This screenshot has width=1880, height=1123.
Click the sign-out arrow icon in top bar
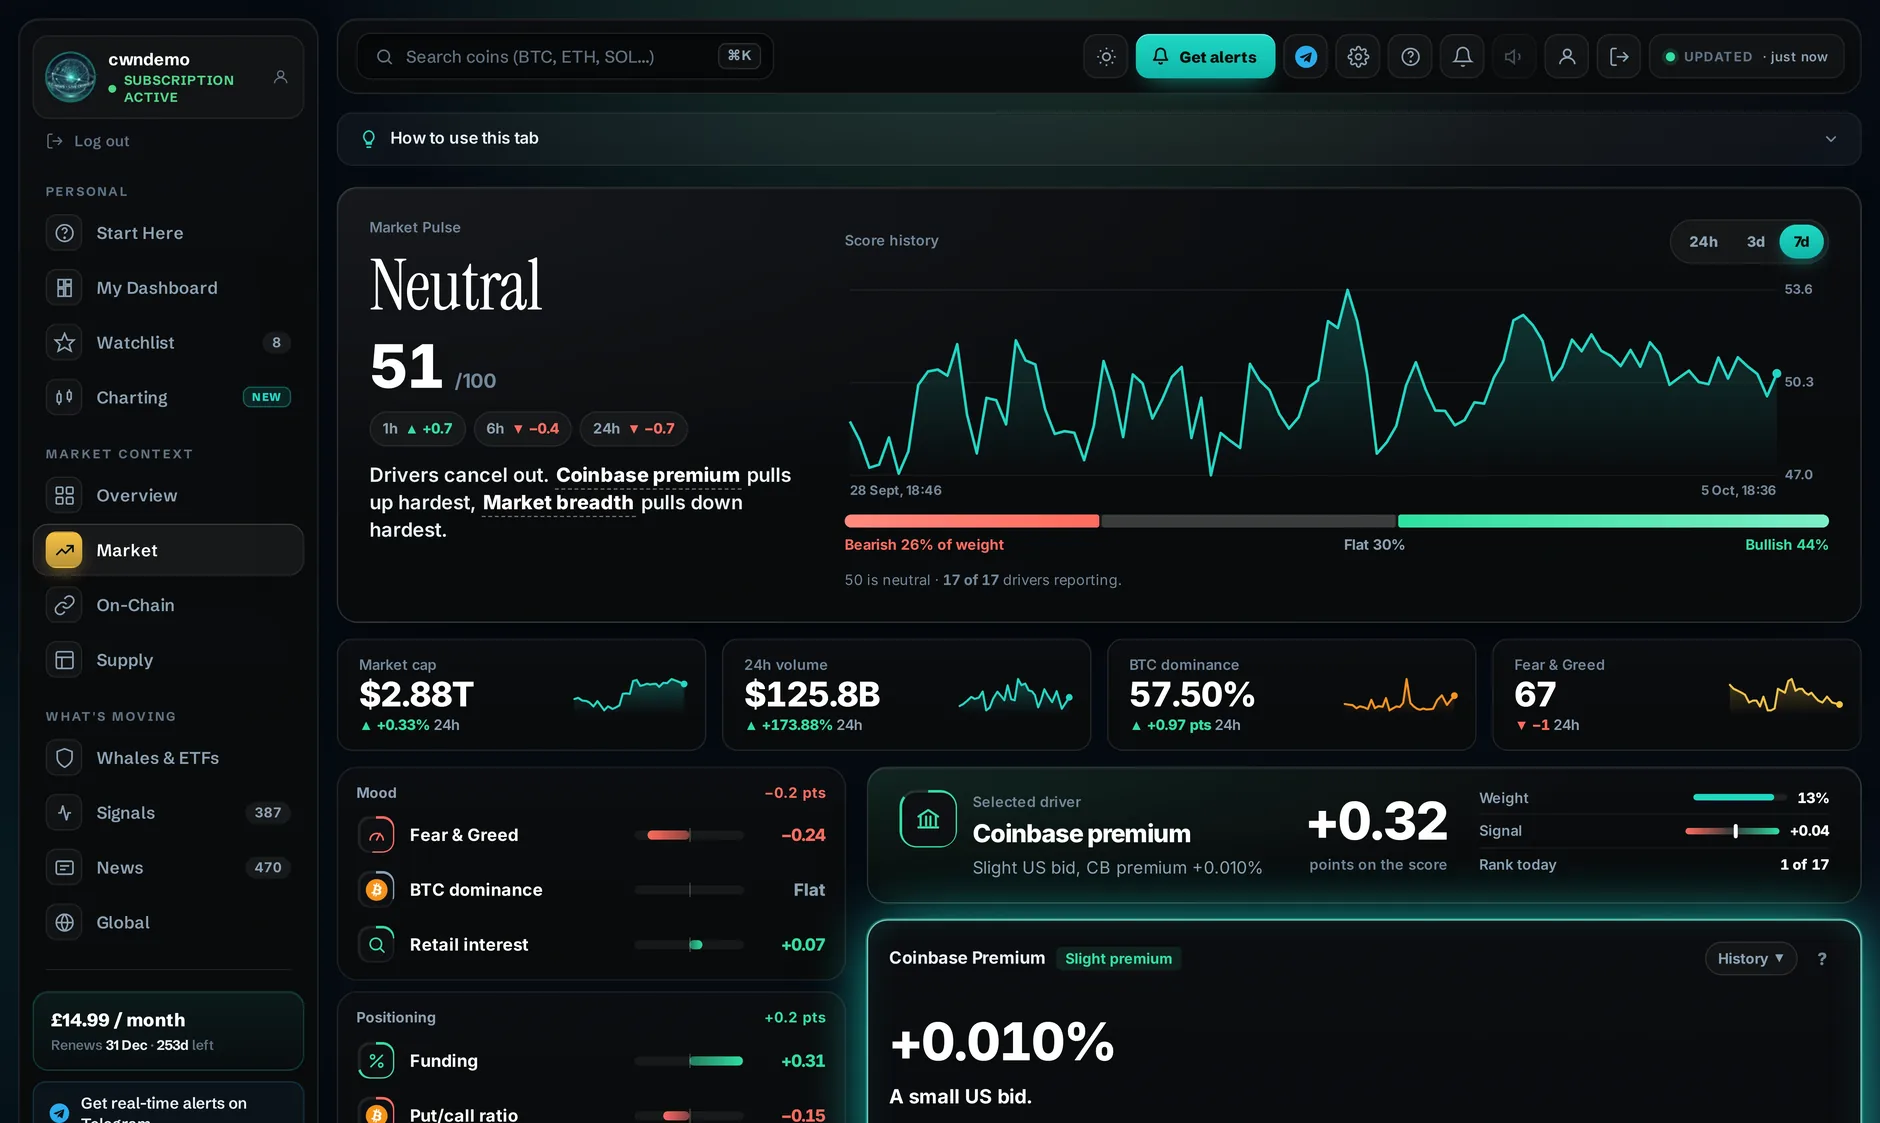[1619, 57]
